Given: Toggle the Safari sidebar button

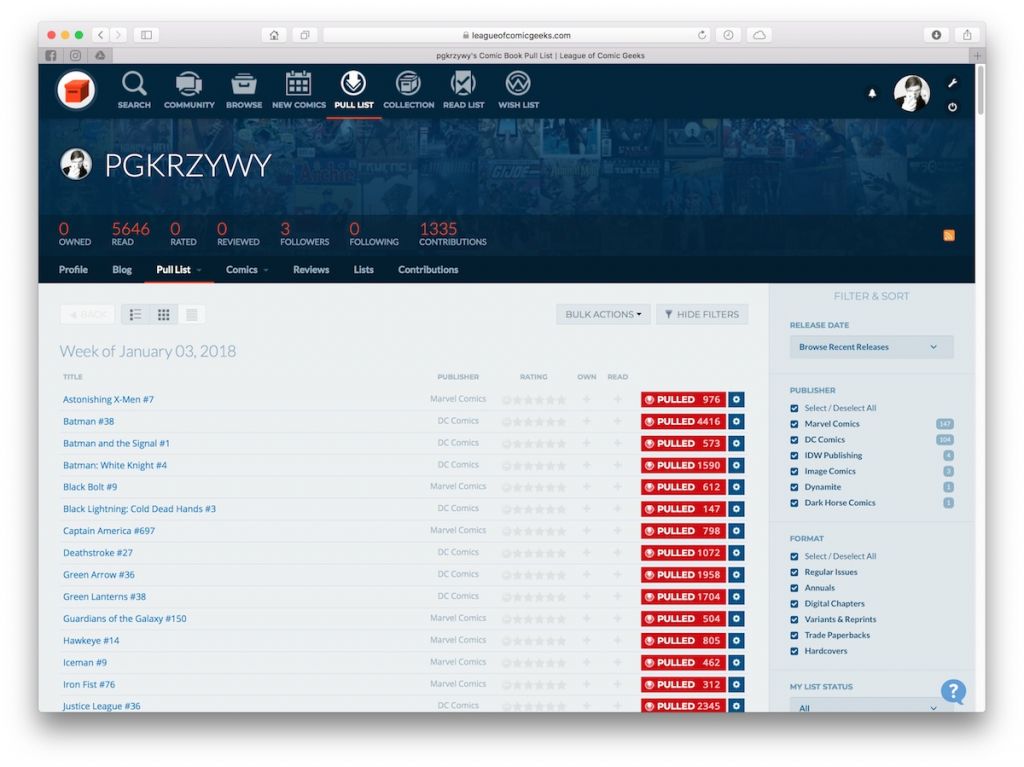Looking at the screenshot, I should (x=146, y=35).
